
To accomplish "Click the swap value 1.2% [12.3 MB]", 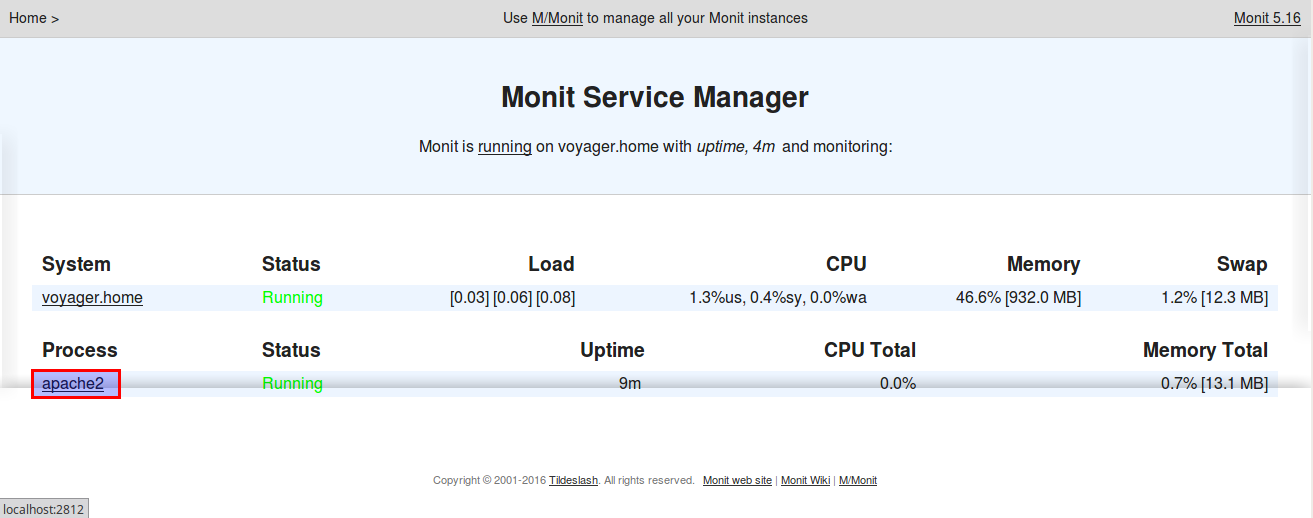I will [x=1213, y=298].
